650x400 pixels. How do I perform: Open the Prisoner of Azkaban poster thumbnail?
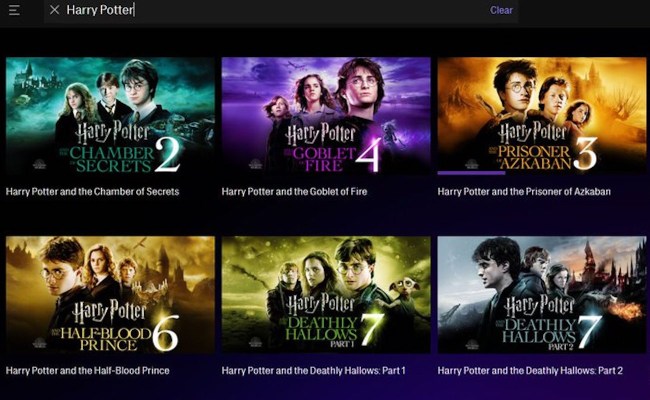click(x=541, y=113)
